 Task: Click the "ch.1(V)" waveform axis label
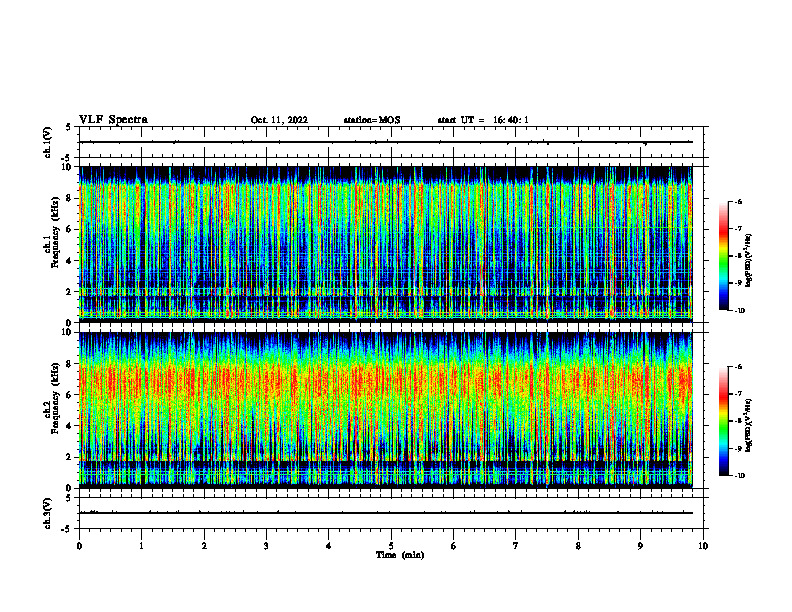click(x=47, y=142)
